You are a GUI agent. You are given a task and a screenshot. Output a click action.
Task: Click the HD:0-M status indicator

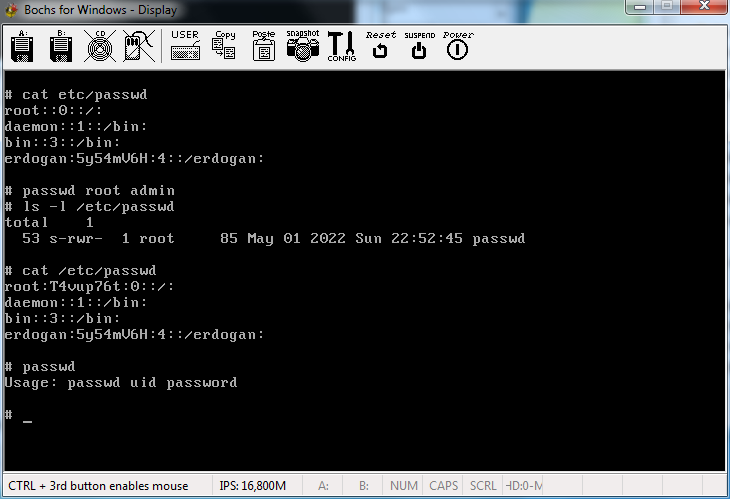(524, 486)
